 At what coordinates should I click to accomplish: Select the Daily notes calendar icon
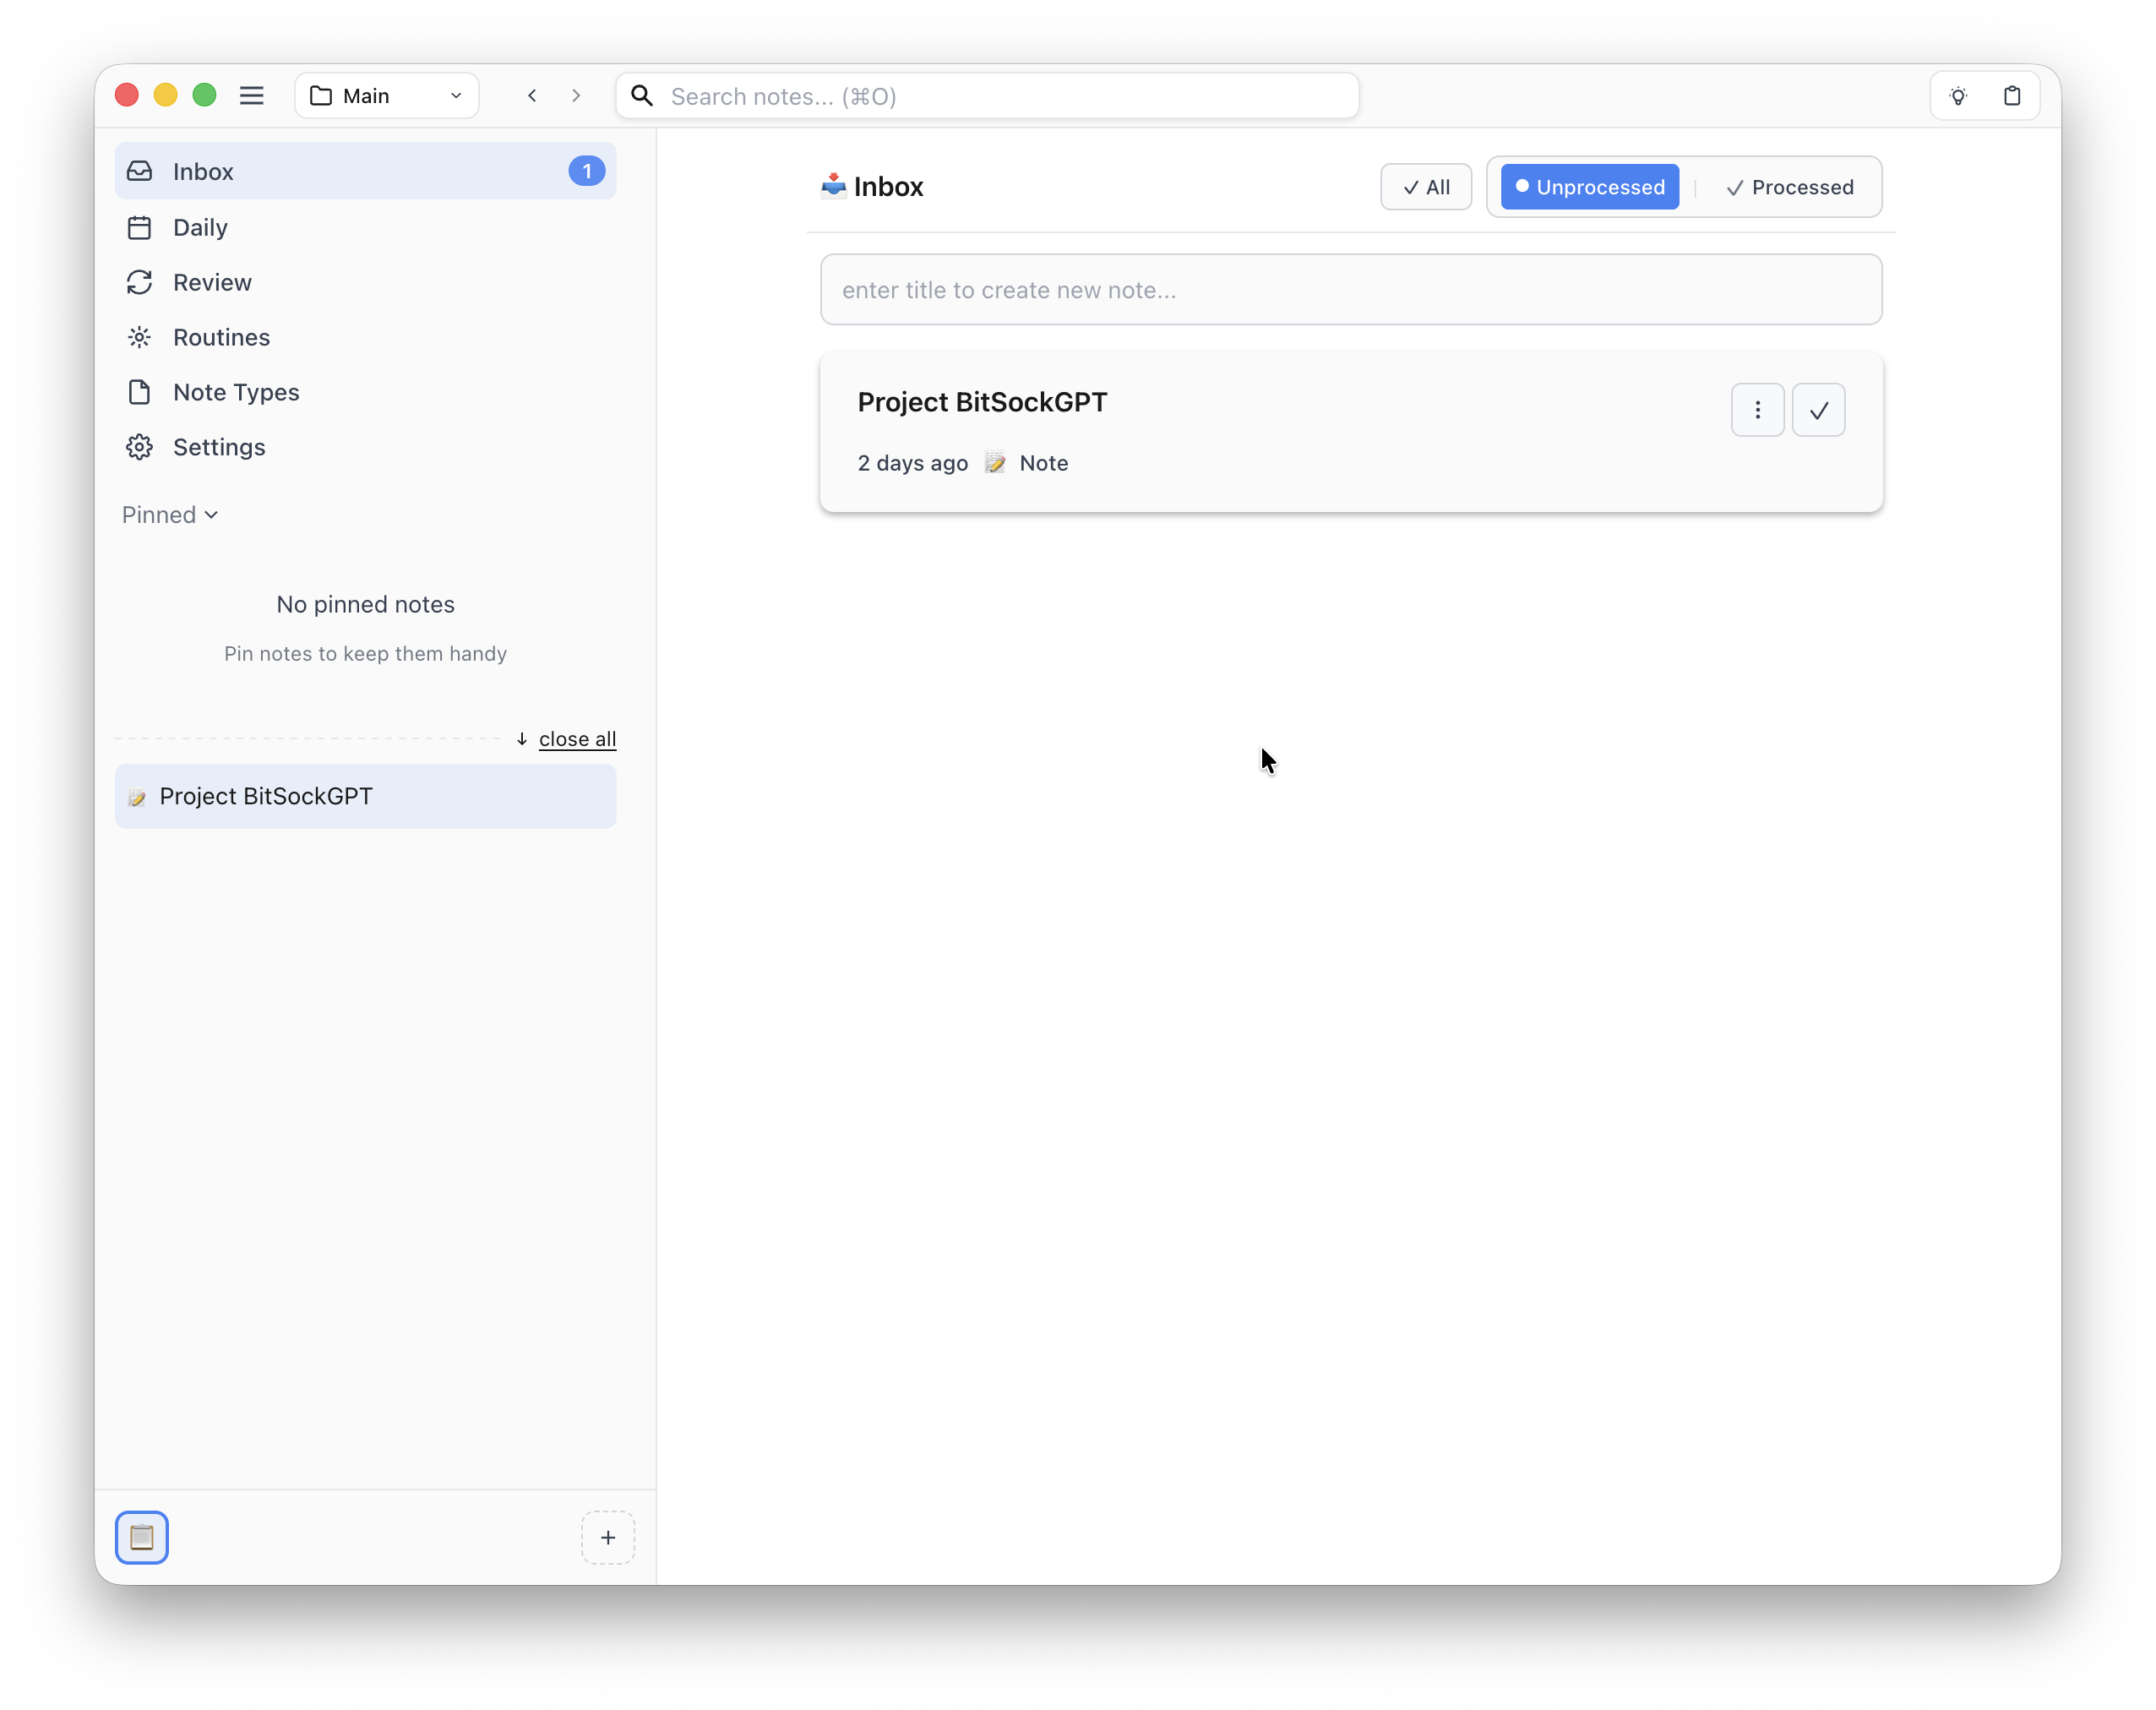point(139,227)
